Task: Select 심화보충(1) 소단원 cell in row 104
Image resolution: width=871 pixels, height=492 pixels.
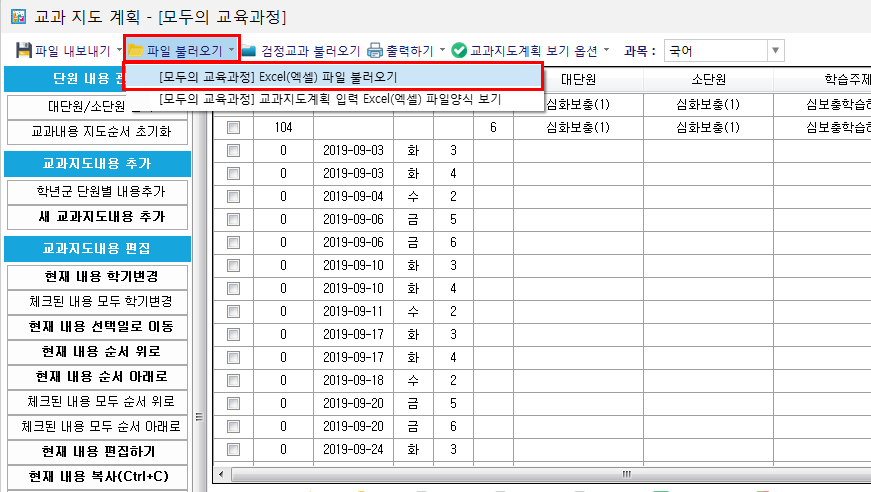Action: coord(708,128)
